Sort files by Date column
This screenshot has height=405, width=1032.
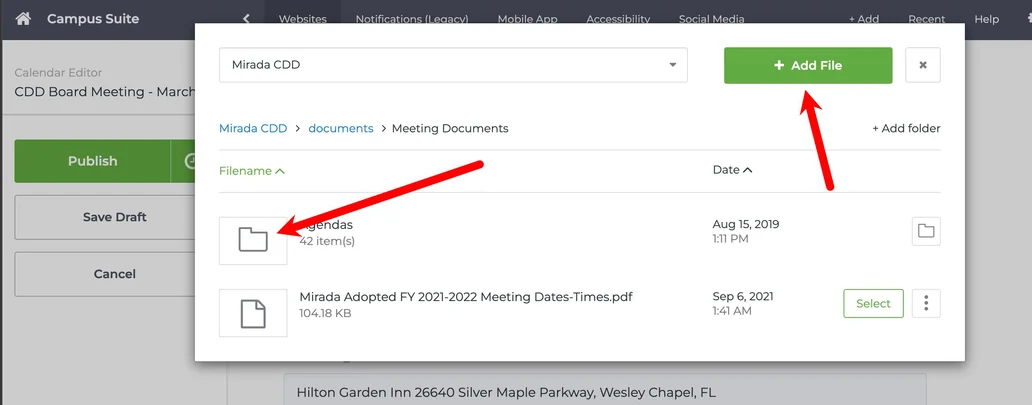pyautogui.click(x=732, y=170)
